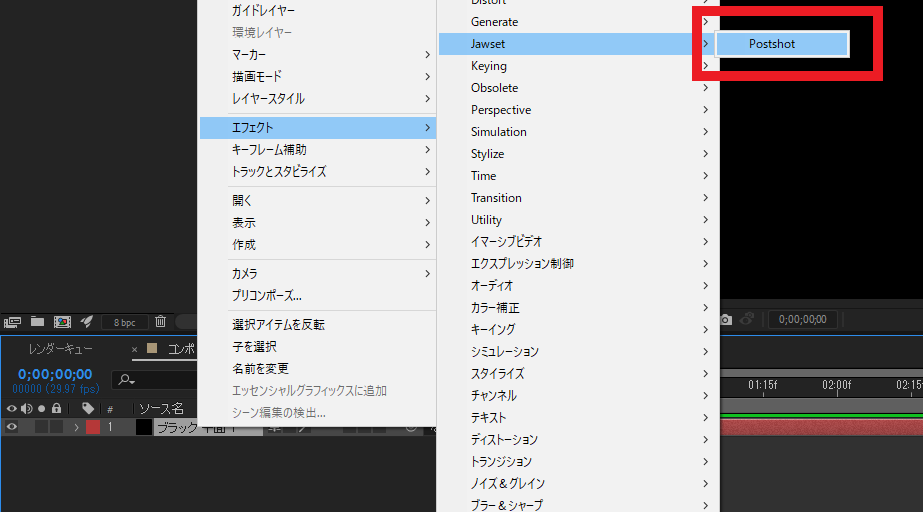Click the ソース名 column header
This screenshot has height=512, width=923.
tap(161, 408)
